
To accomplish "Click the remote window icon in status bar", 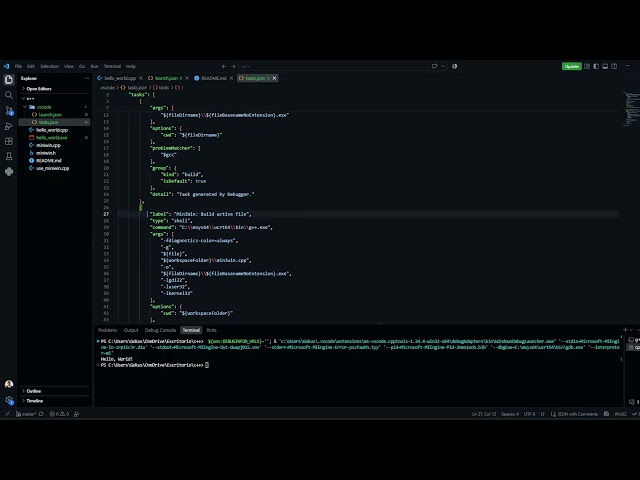I will click(x=7, y=414).
